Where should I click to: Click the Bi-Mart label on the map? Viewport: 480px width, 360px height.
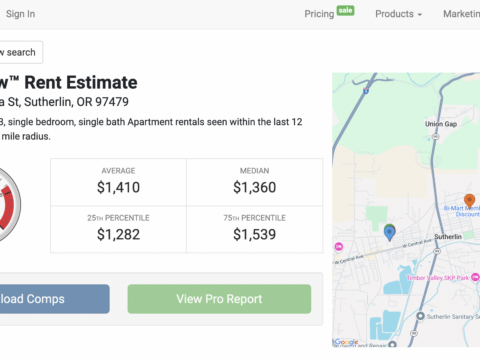(462, 211)
